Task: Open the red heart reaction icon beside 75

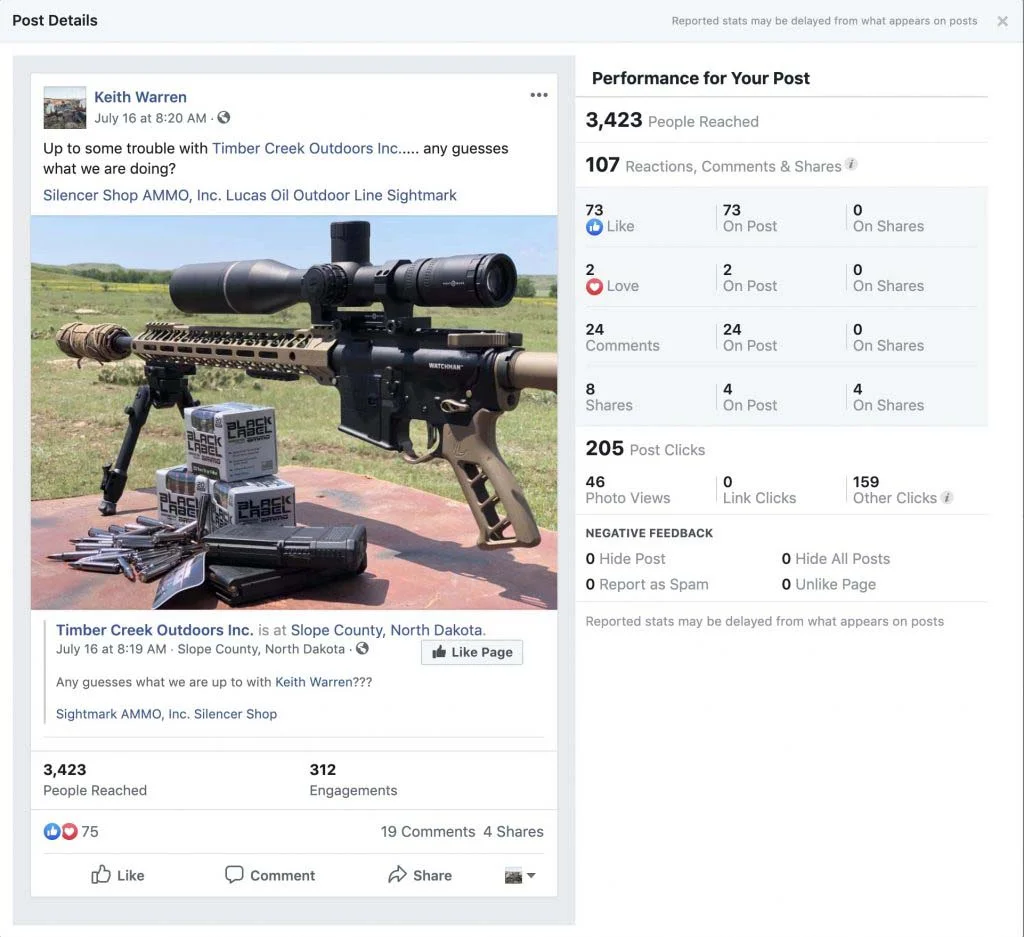Action: click(x=69, y=831)
